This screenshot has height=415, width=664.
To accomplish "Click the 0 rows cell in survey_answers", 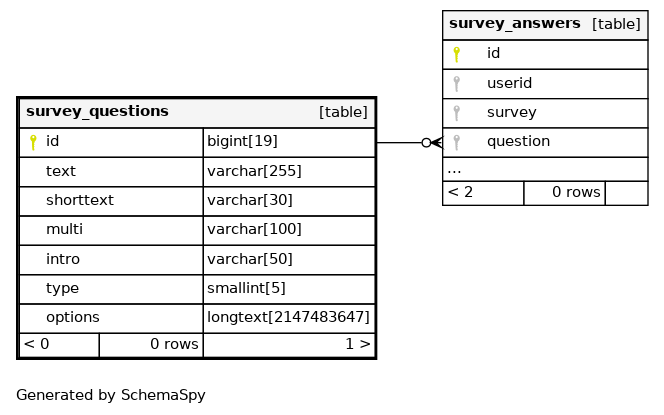I will click(x=564, y=193).
